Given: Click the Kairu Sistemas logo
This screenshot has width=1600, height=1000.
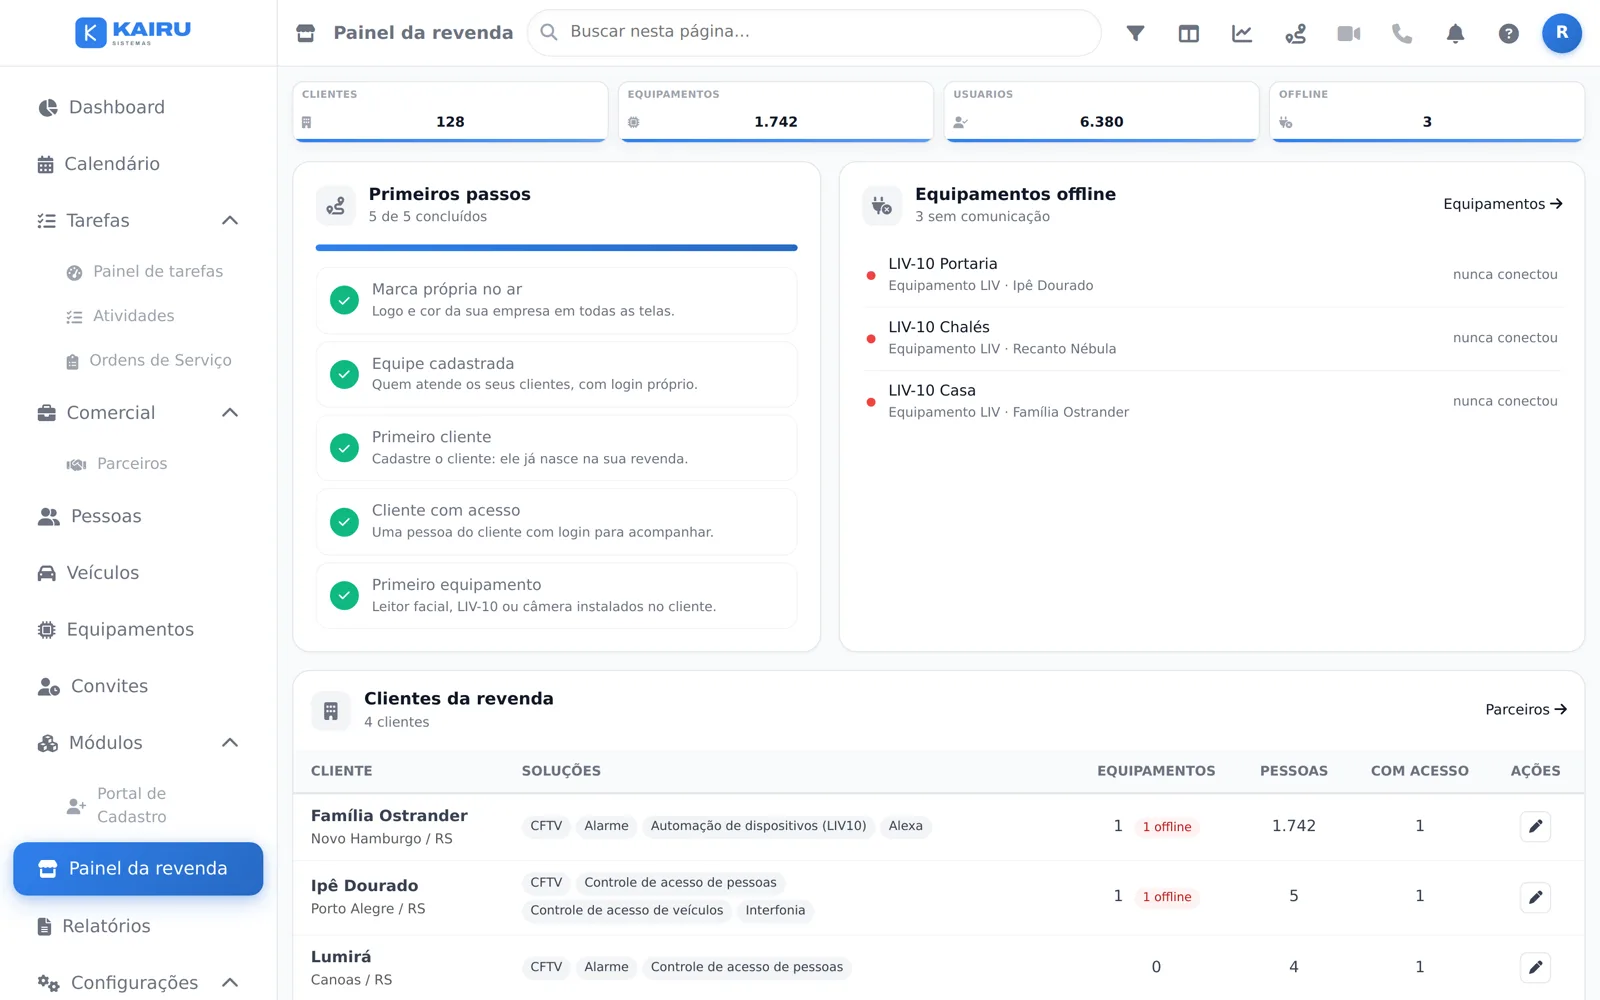Looking at the screenshot, I should 133,32.
